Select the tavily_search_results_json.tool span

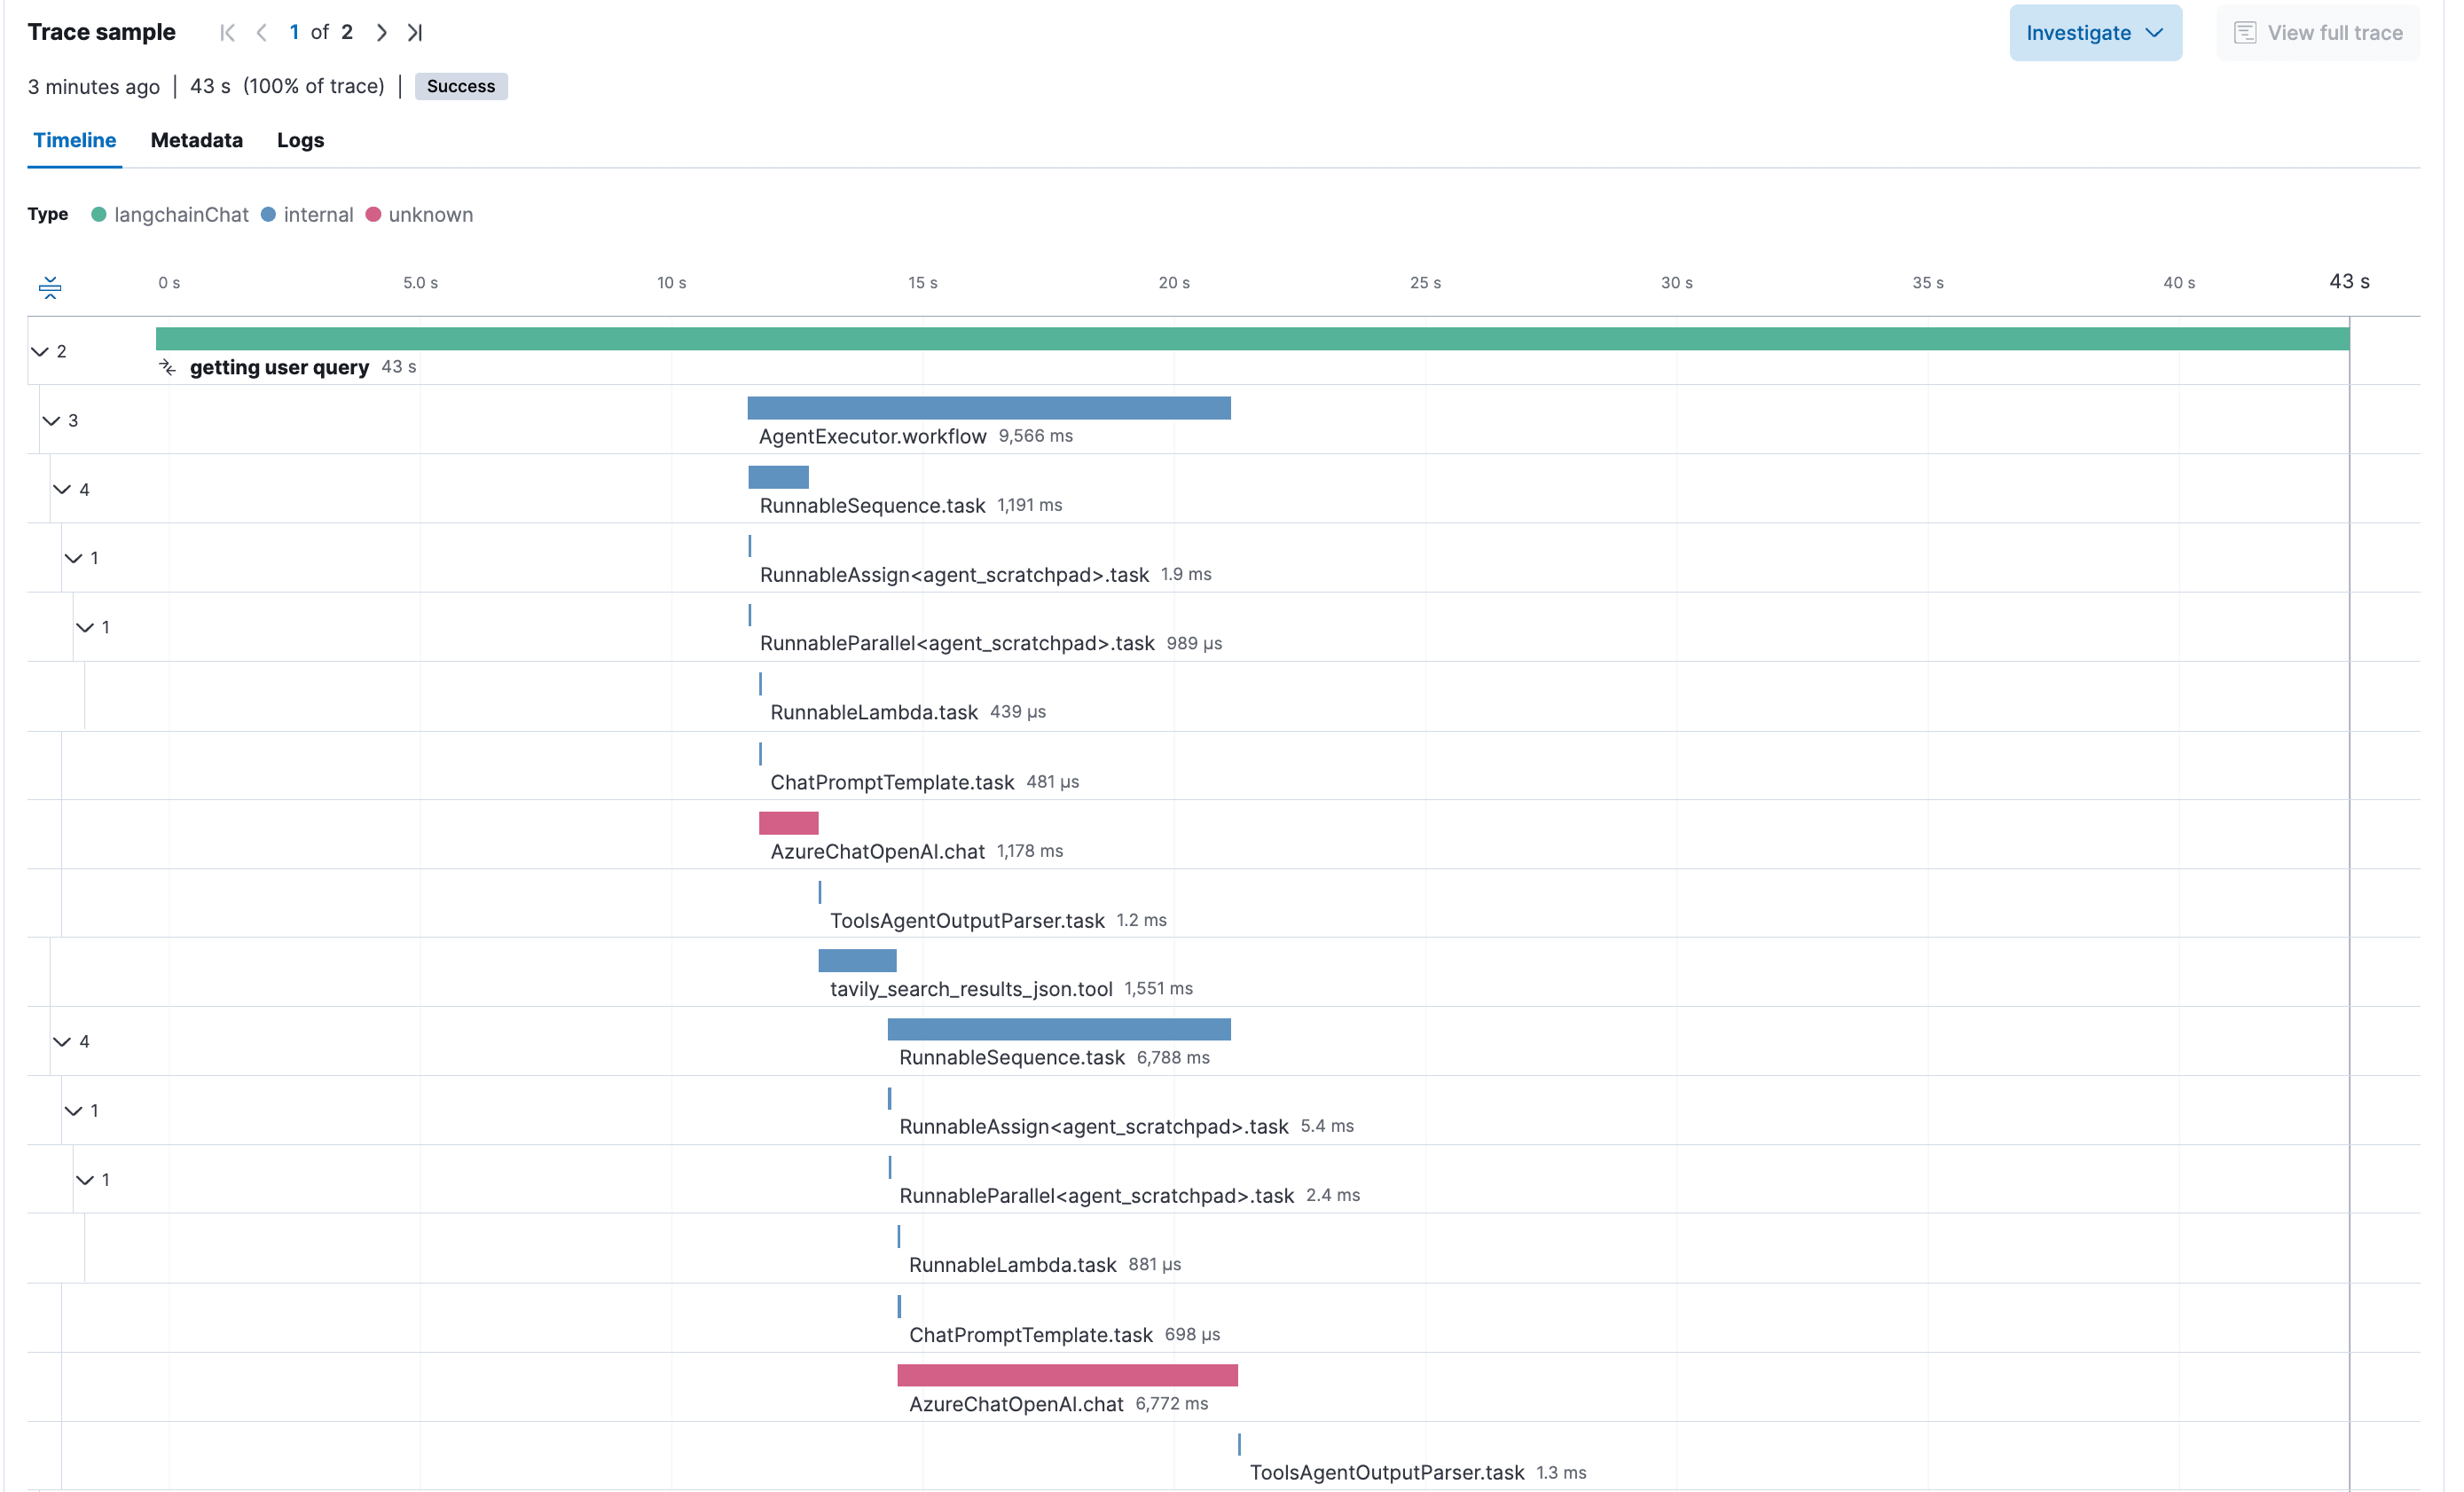pos(970,988)
